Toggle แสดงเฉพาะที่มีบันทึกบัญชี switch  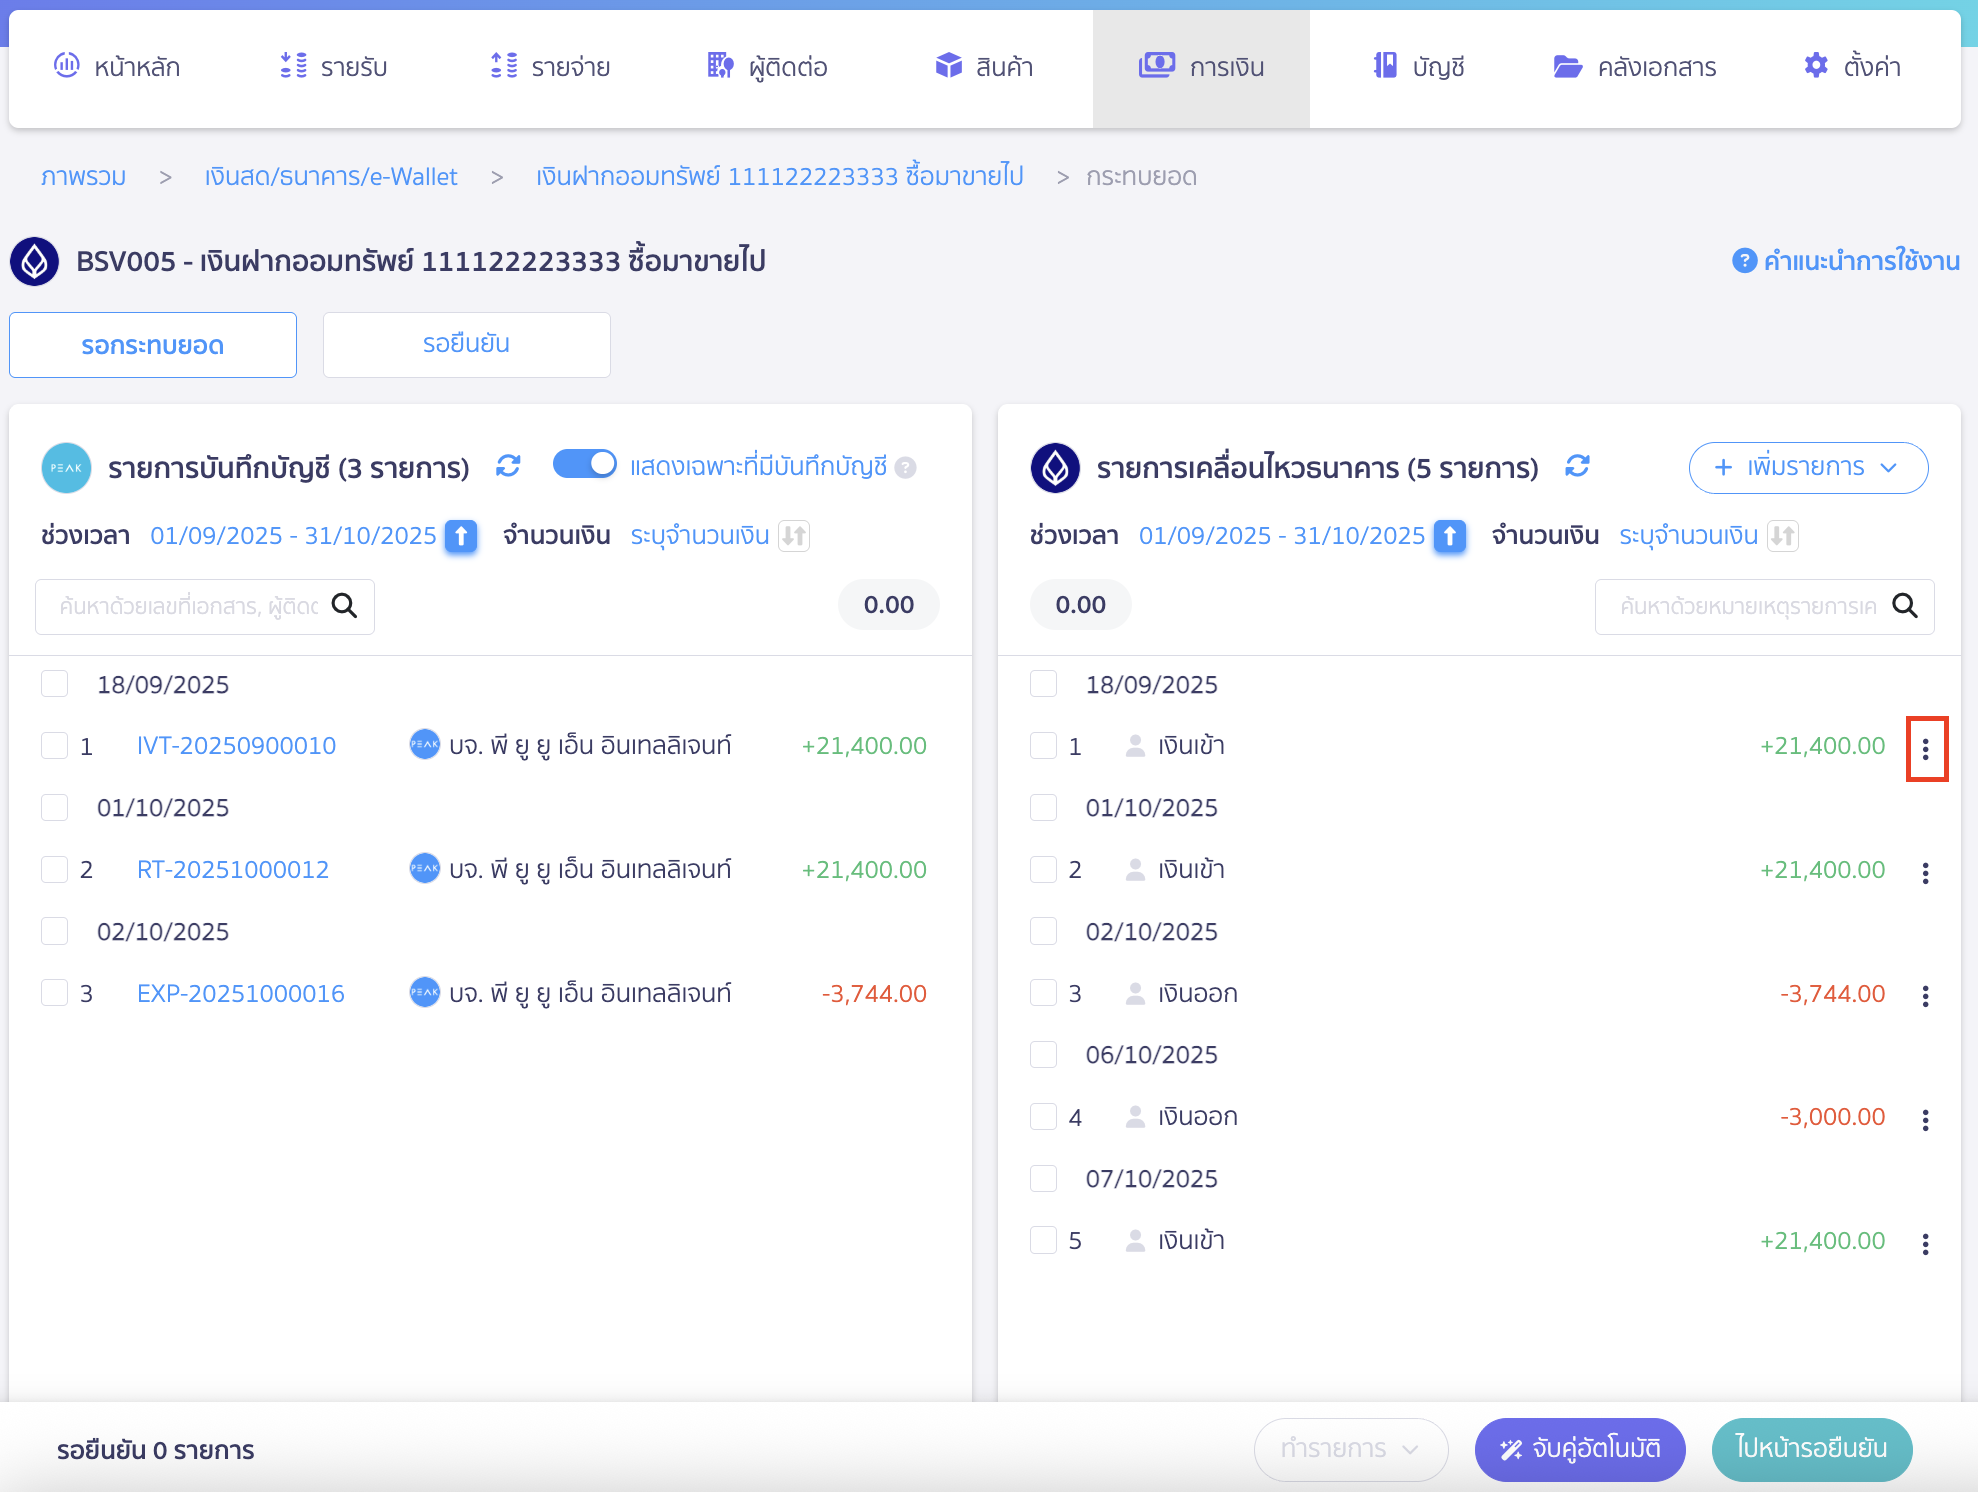pyautogui.click(x=585, y=465)
